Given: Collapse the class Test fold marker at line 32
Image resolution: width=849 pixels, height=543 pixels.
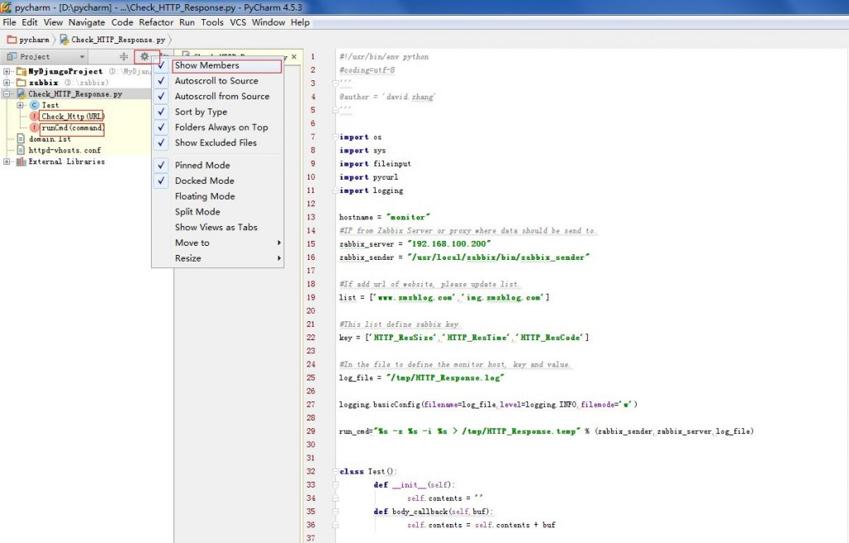Looking at the screenshot, I should (335, 472).
